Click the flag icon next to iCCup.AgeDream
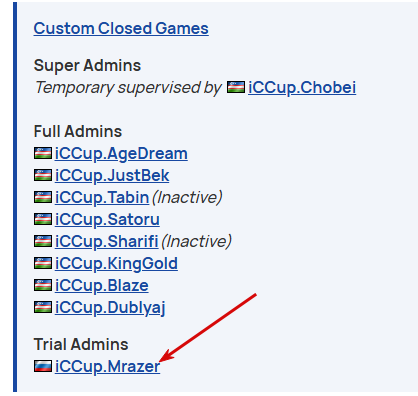 (43, 153)
